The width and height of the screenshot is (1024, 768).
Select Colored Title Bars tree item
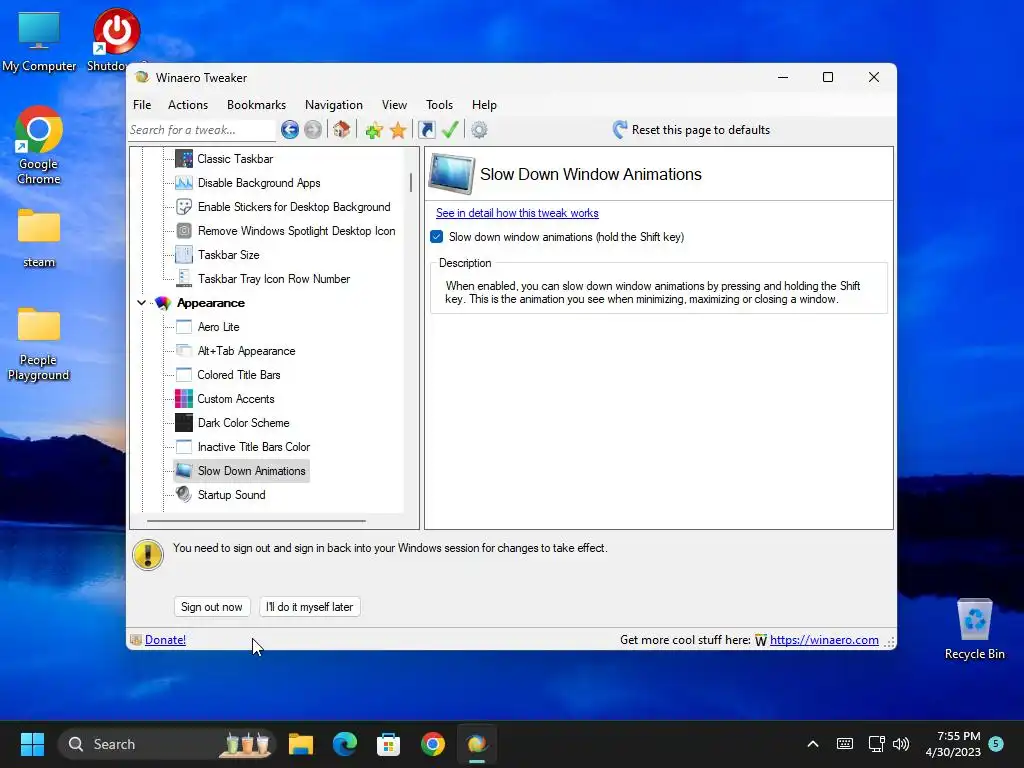[x=239, y=375]
